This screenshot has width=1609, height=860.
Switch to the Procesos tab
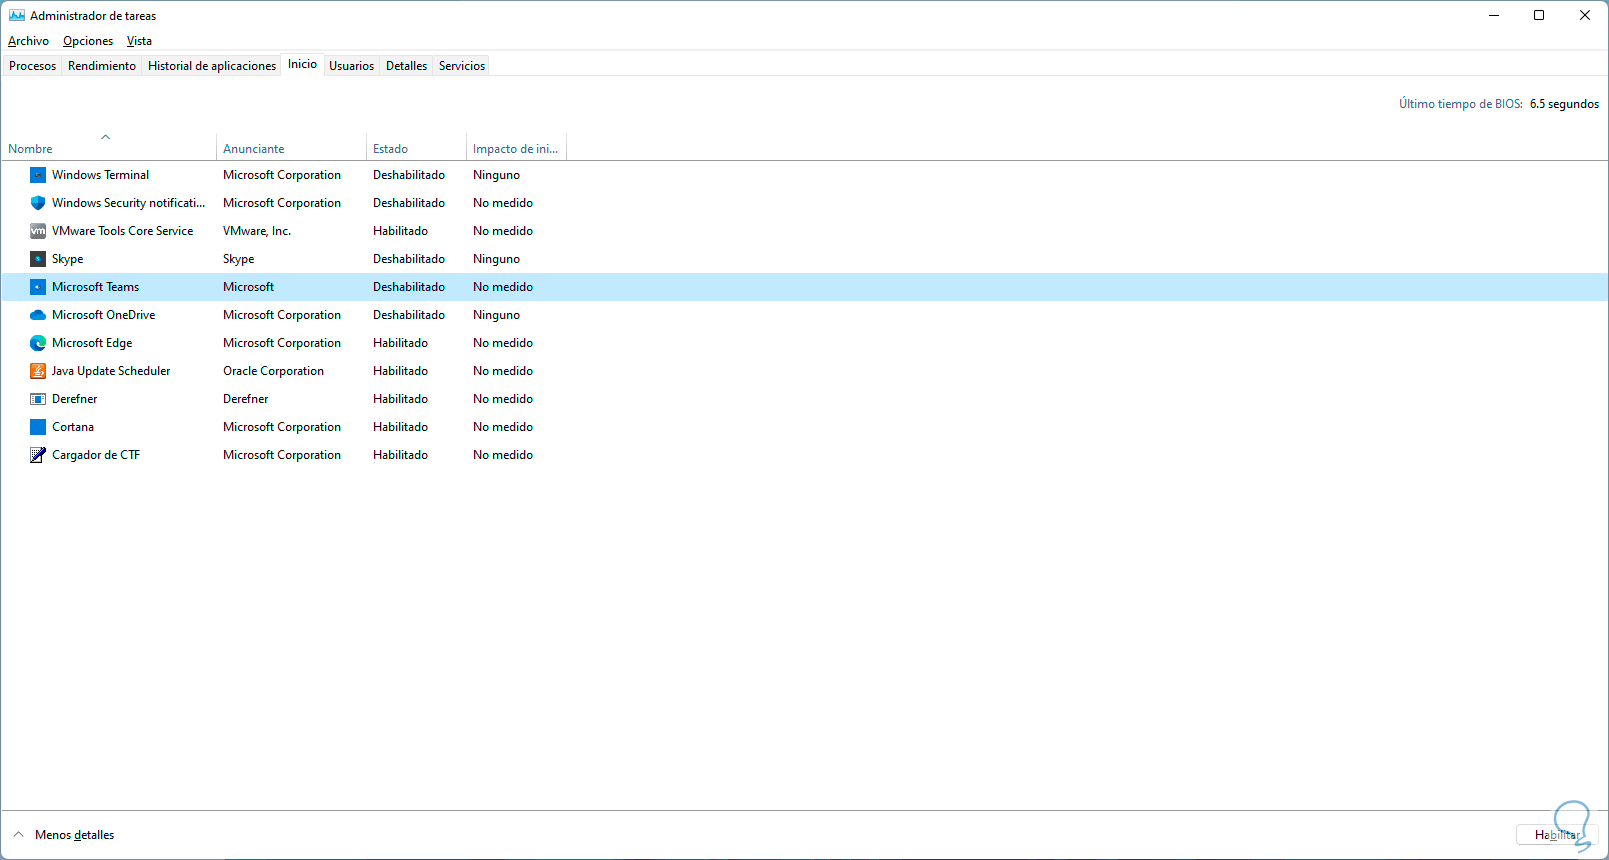coord(33,66)
